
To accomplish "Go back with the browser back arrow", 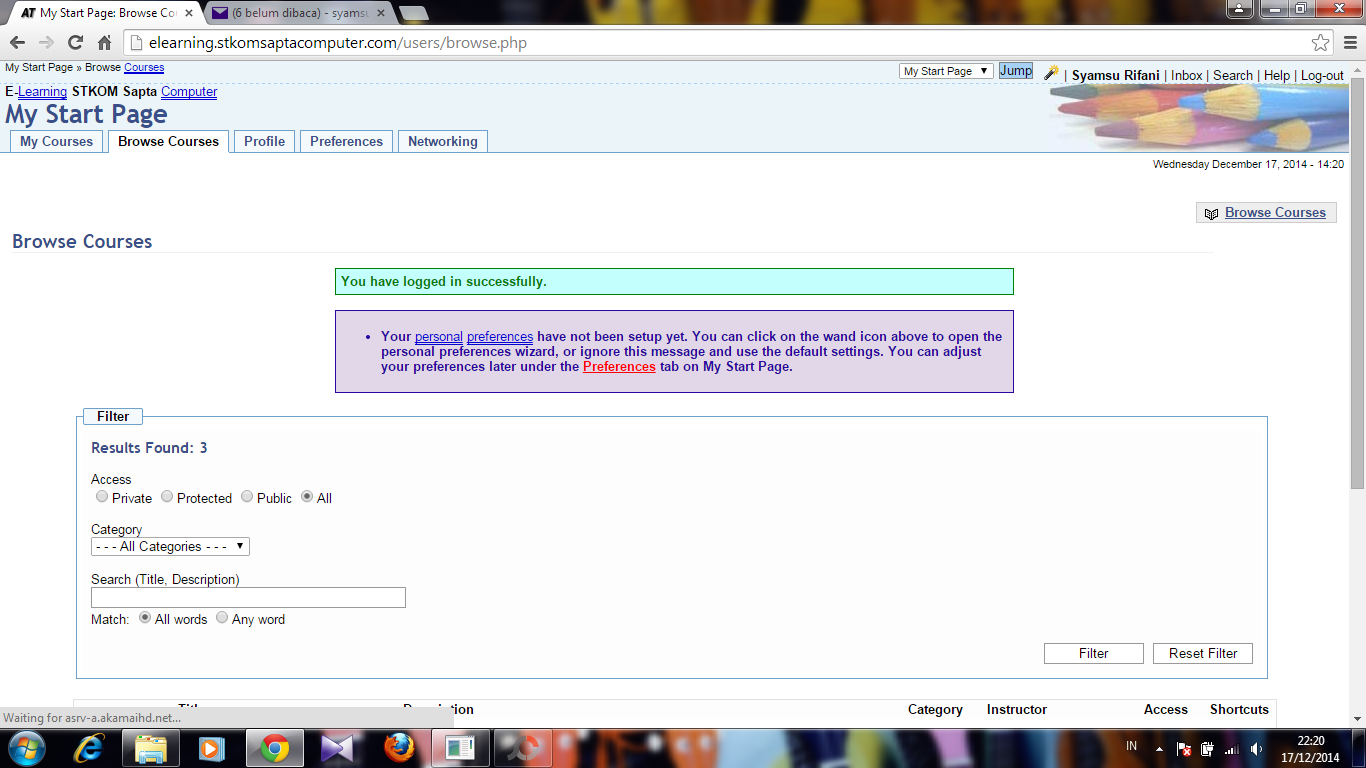I will pyautogui.click(x=17, y=43).
